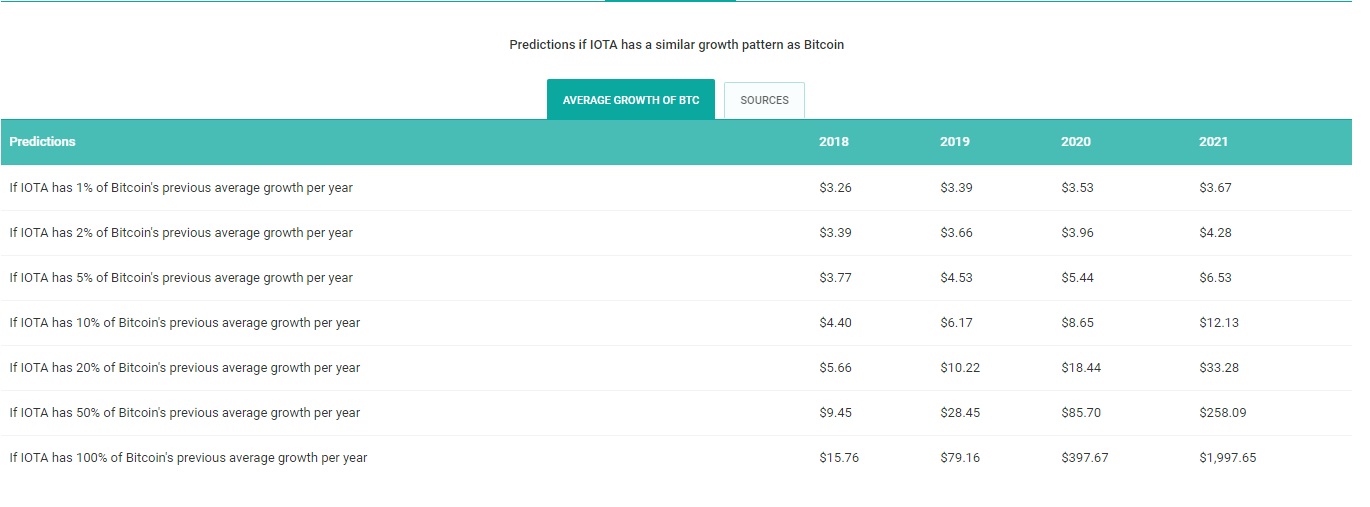Click the 2019 column header
Screen dimensions: 1370x507
click(x=954, y=142)
